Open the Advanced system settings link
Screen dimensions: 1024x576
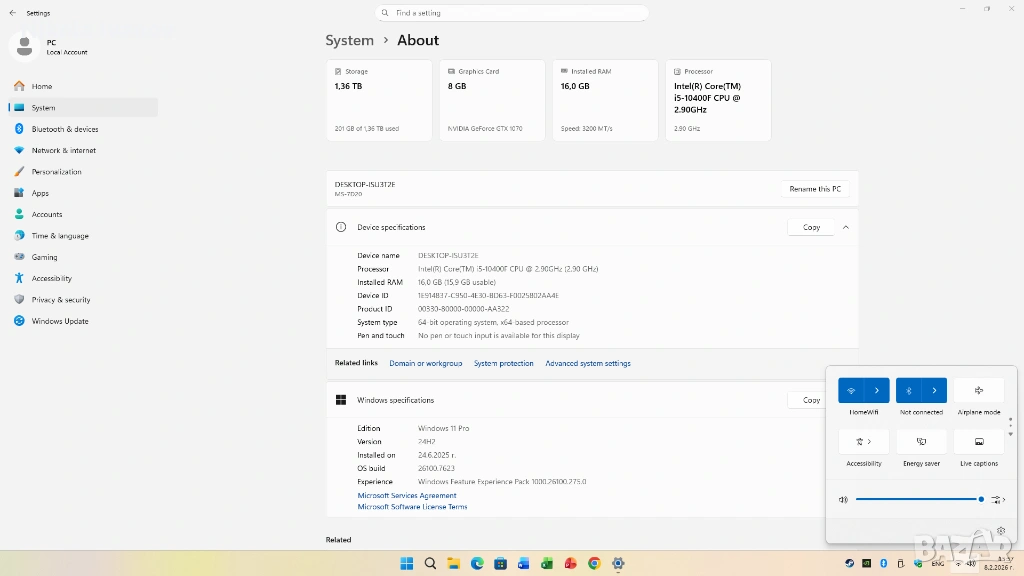(x=587, y=363)
